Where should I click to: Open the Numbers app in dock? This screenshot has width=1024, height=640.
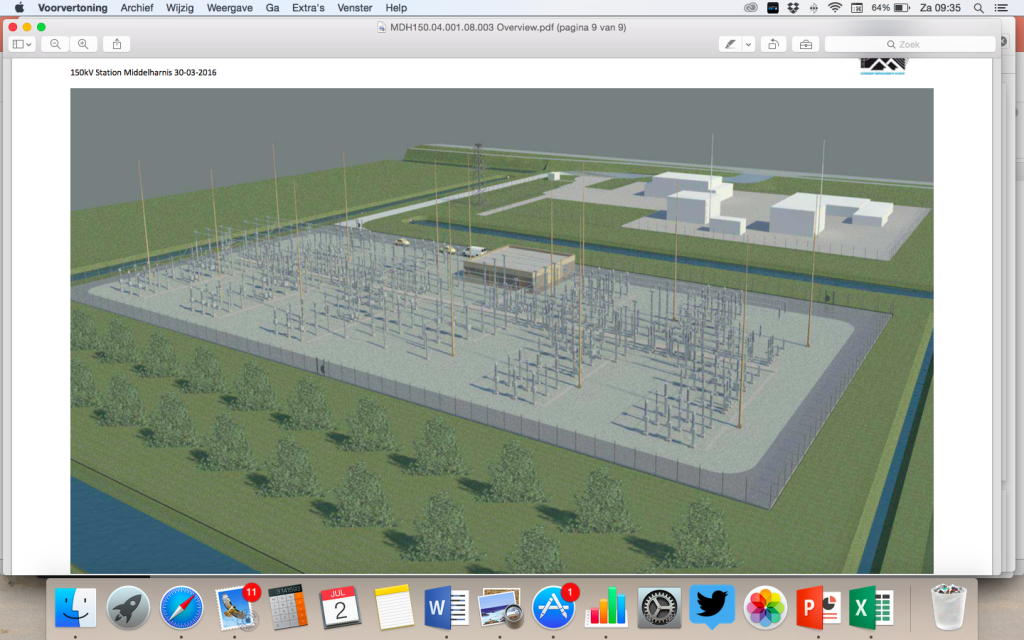[606, 607]
